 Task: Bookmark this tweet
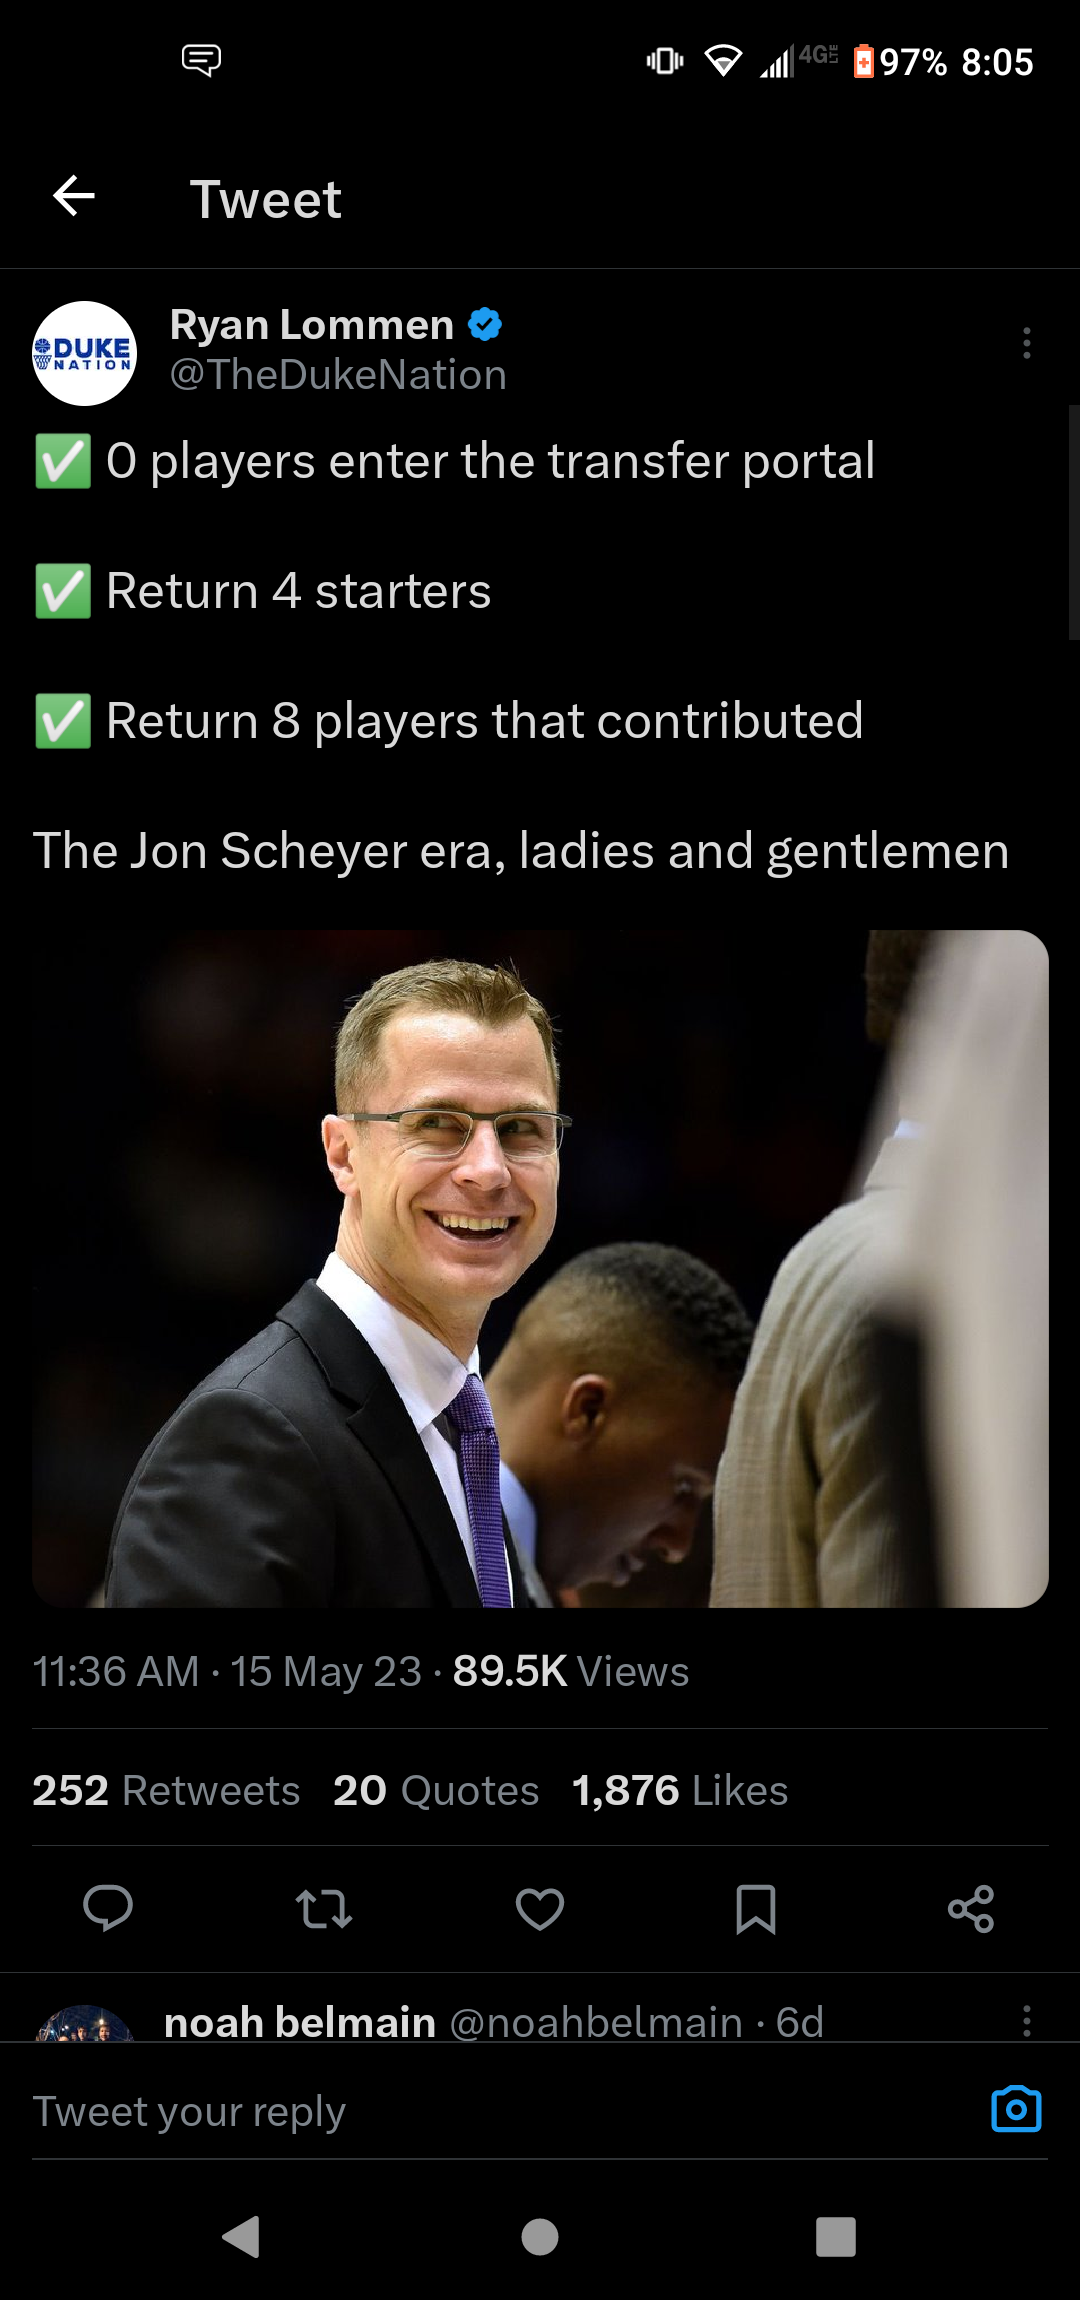tap(756, 1909)
